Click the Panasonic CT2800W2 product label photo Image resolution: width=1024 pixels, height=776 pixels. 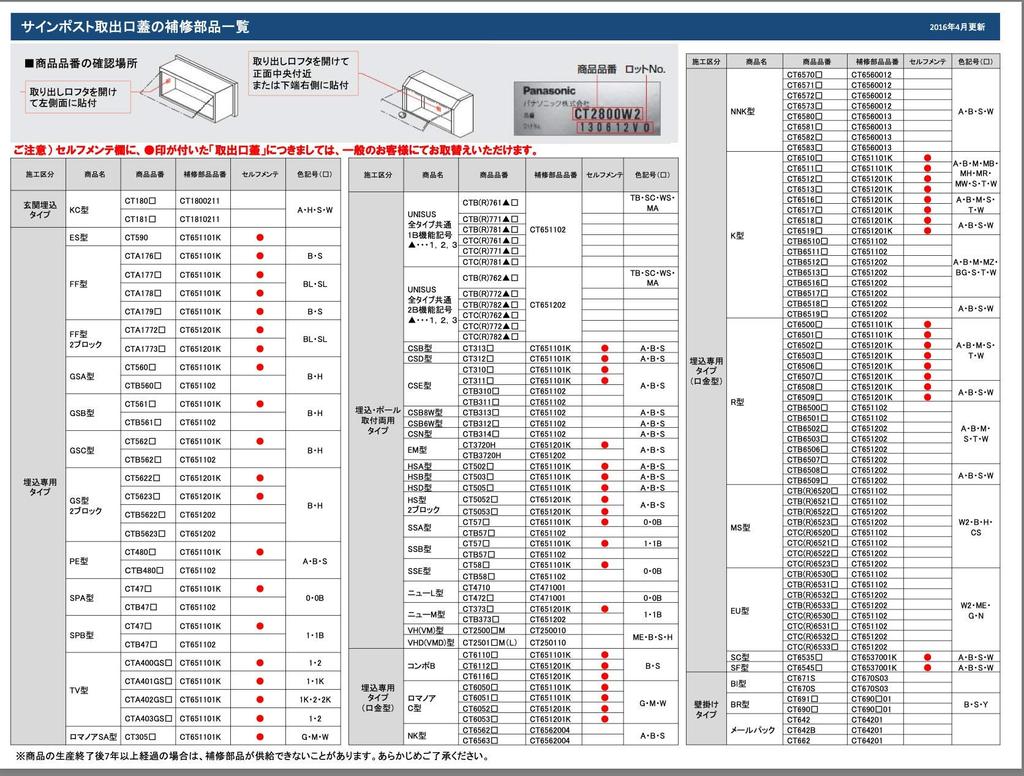pyautogui.click(x=587, y=108)
